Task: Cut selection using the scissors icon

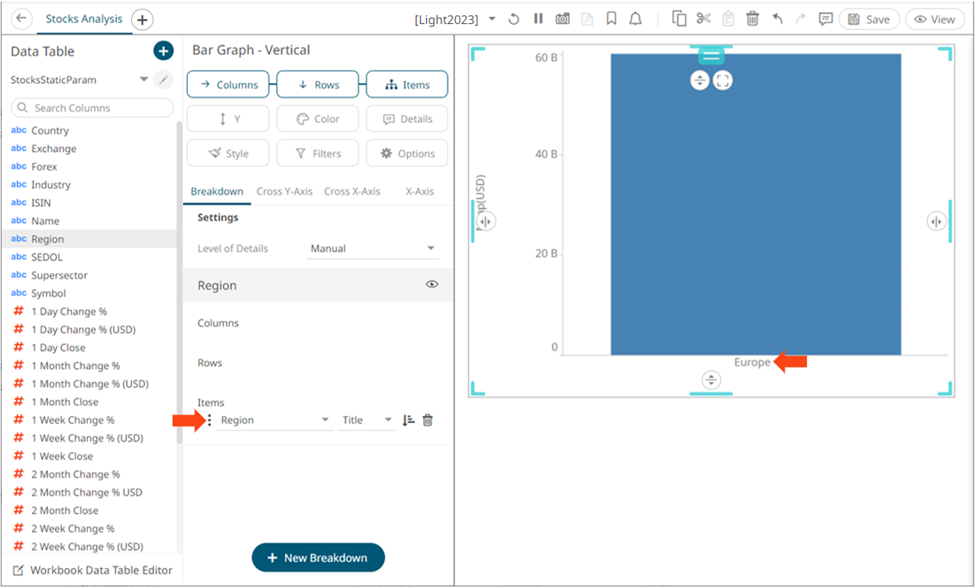Action: (704, 18)
